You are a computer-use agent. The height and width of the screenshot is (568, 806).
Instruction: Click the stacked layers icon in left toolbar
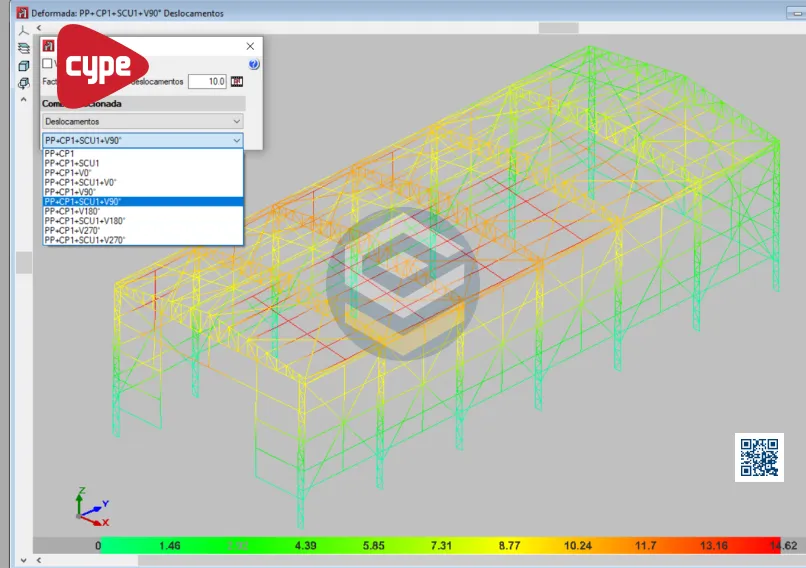[24, 47]
